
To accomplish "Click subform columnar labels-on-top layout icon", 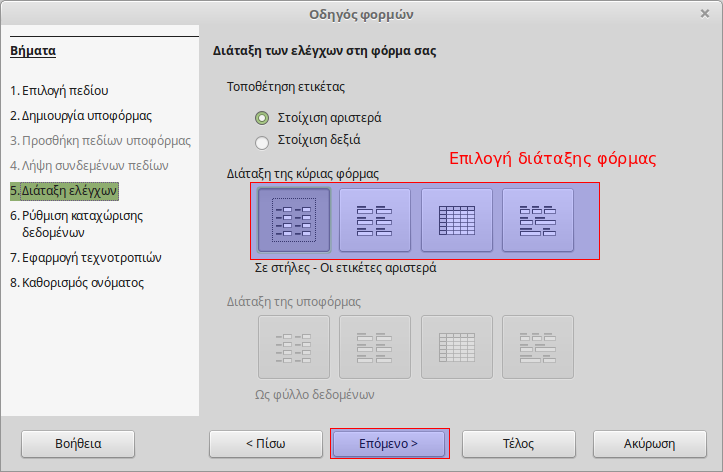I will (x=374, y=347).
